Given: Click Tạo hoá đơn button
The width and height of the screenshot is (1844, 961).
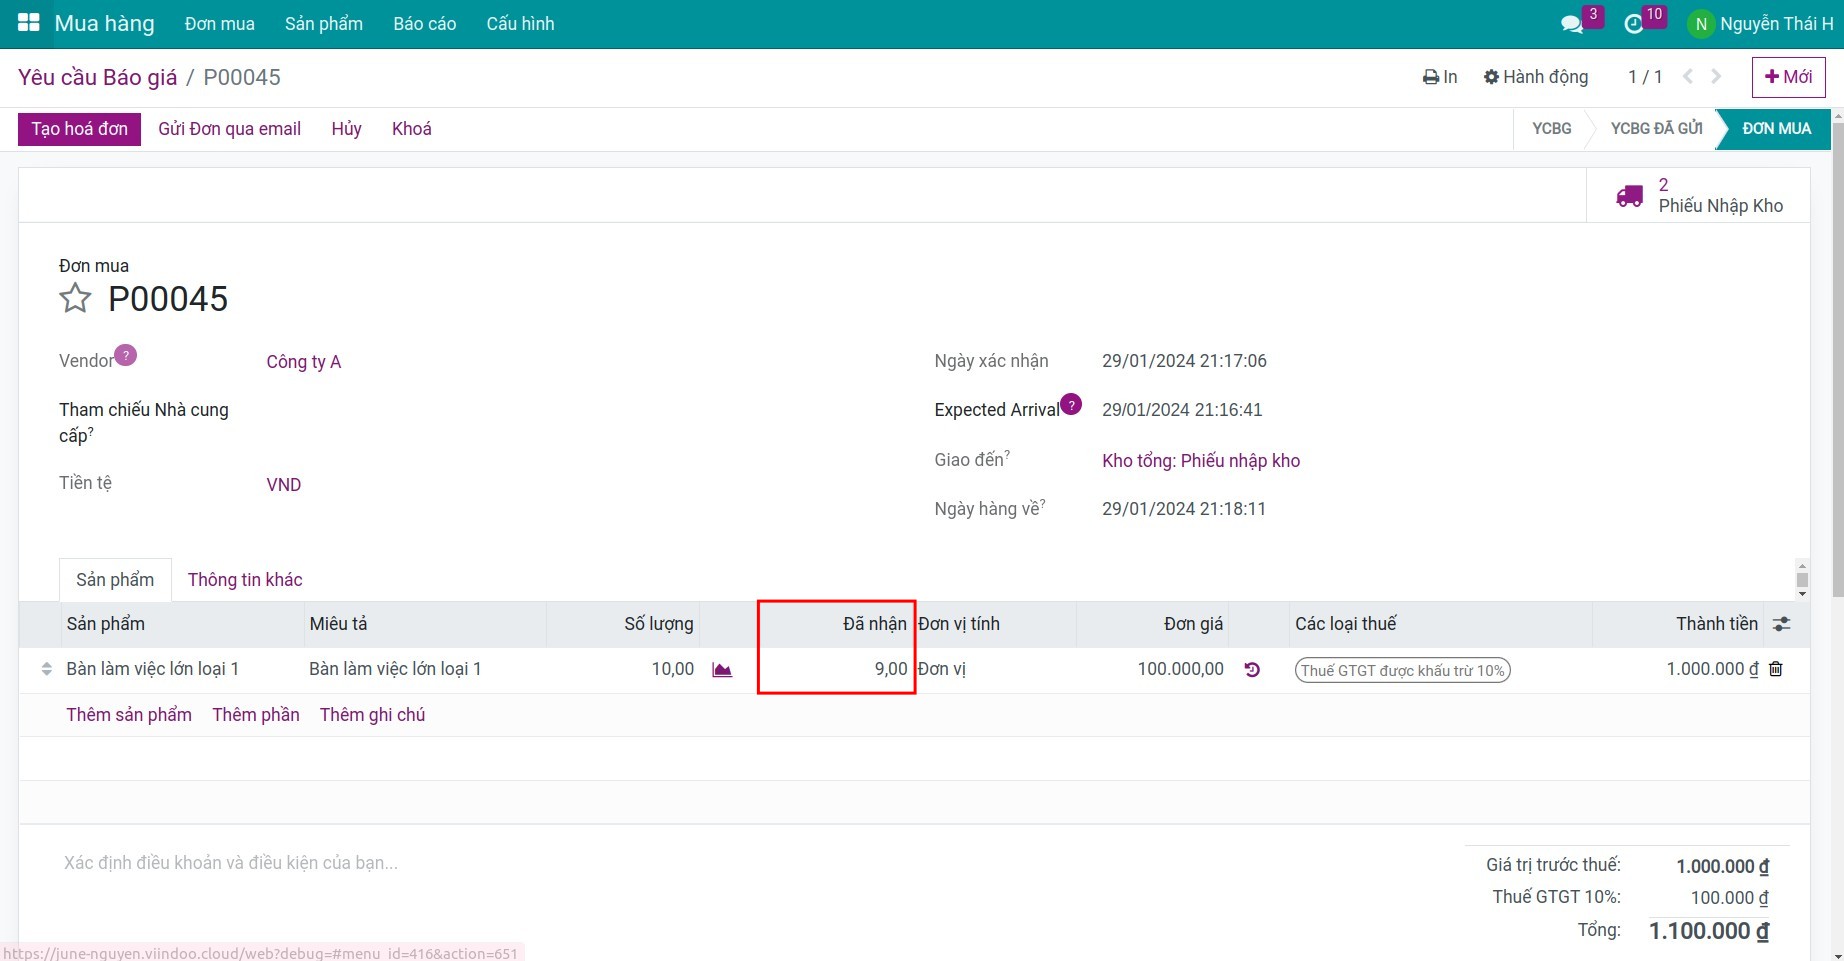Looking at the screenshot, I should click(80, 129).
